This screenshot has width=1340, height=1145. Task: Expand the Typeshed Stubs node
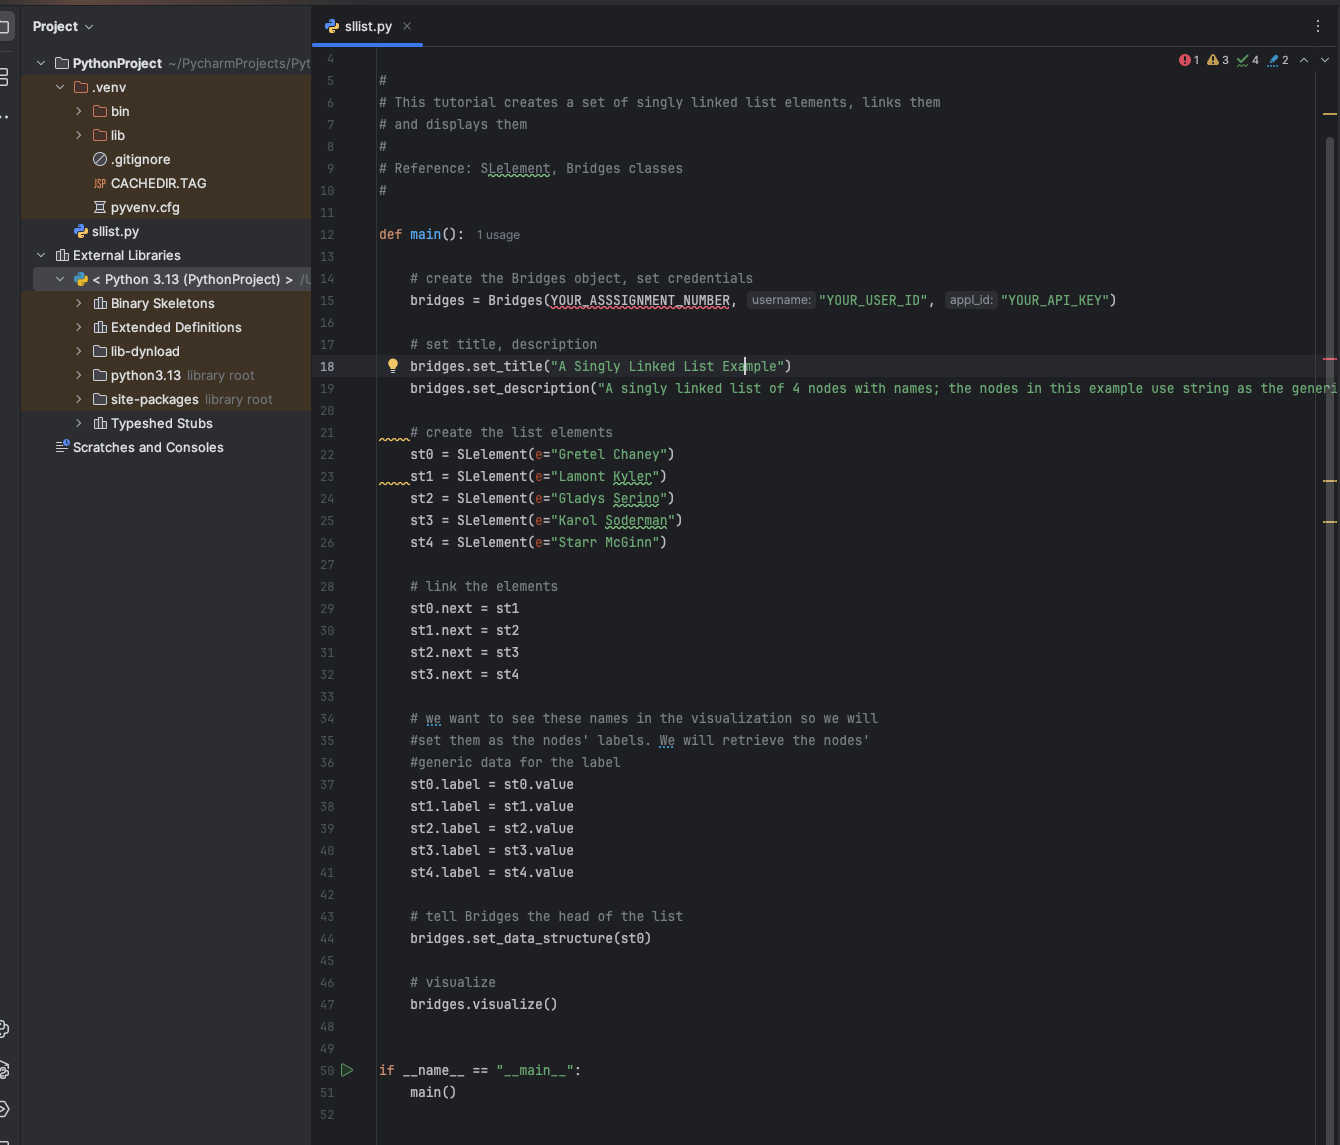pyautogui.click(x=79, y=423)
